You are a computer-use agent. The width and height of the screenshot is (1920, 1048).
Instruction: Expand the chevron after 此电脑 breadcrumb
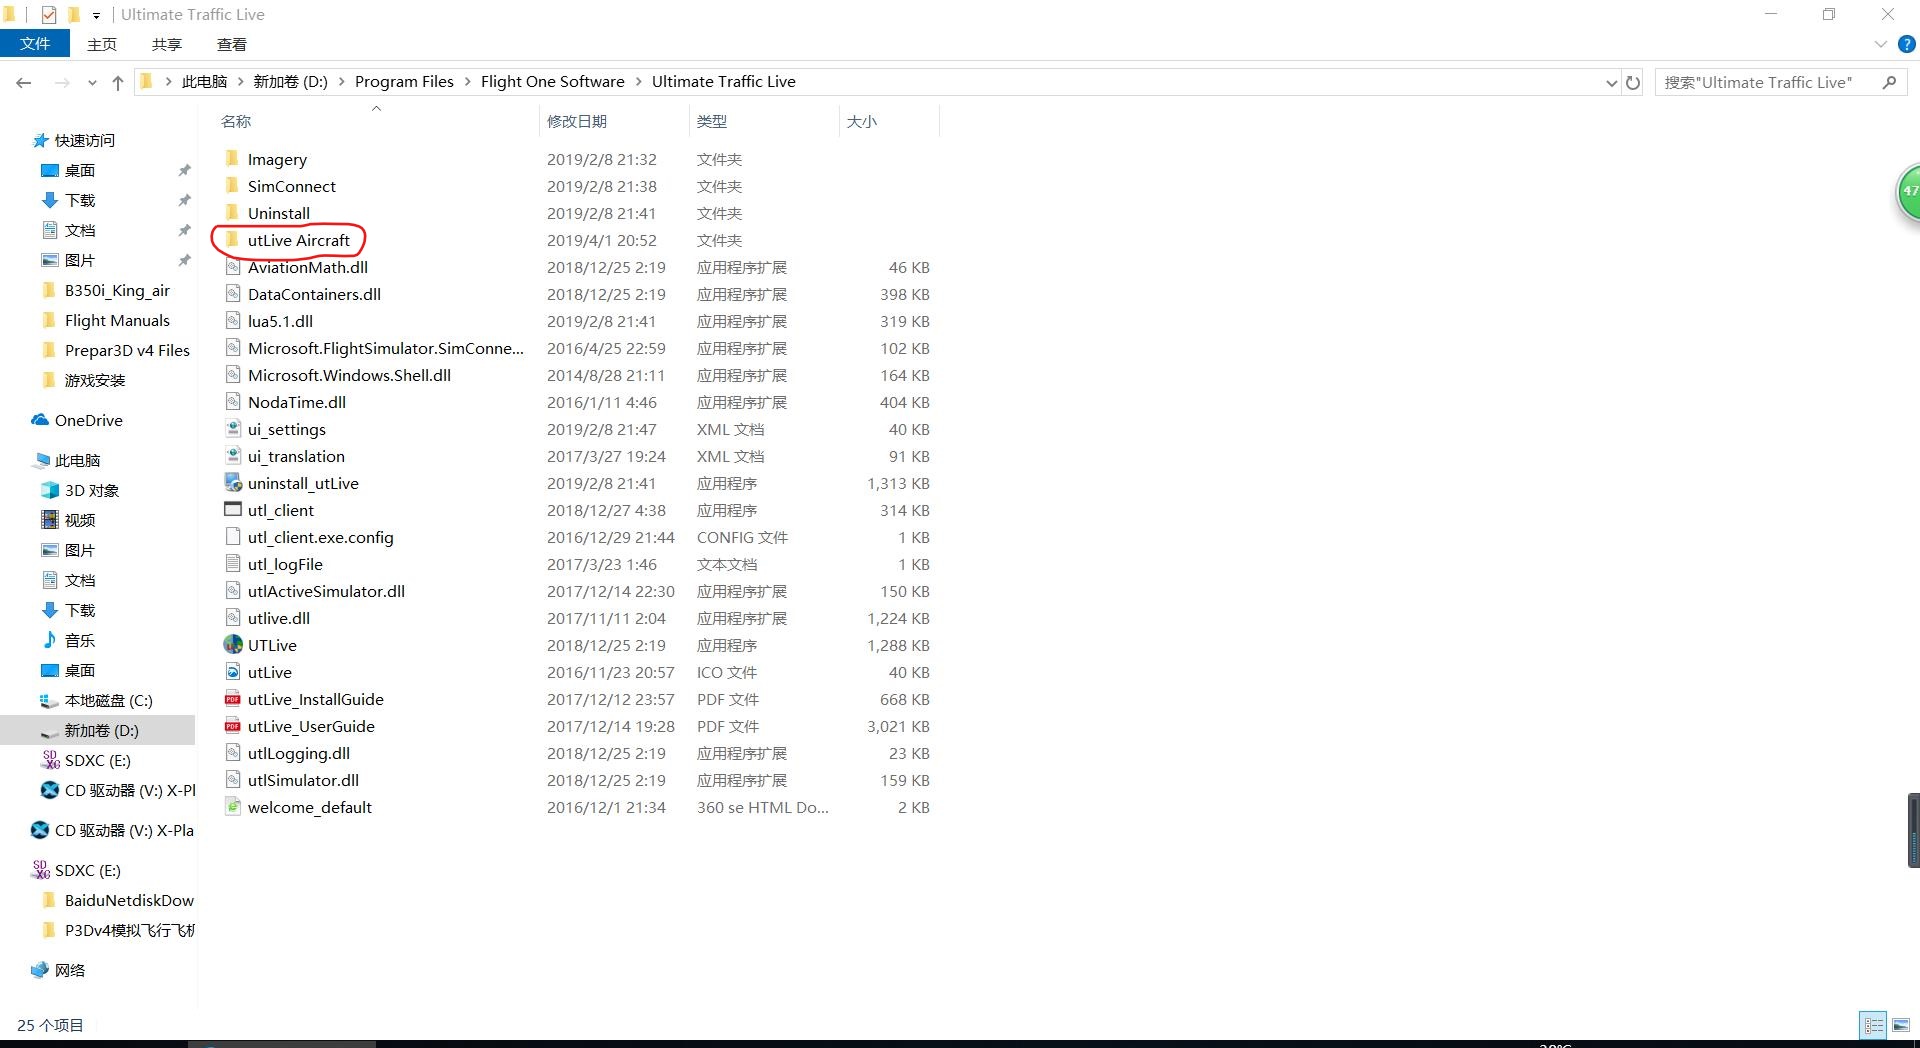(x=240, y=82)
